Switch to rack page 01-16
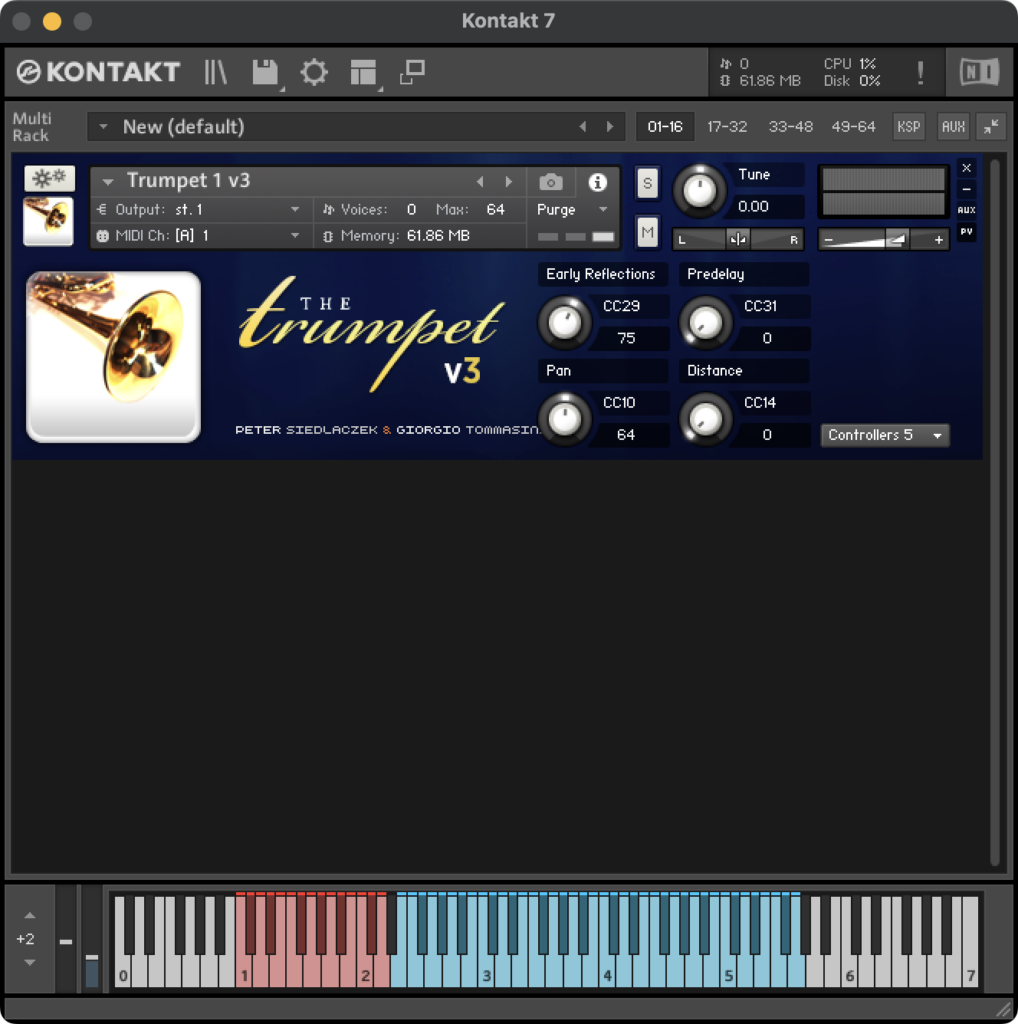 (665, 126)
